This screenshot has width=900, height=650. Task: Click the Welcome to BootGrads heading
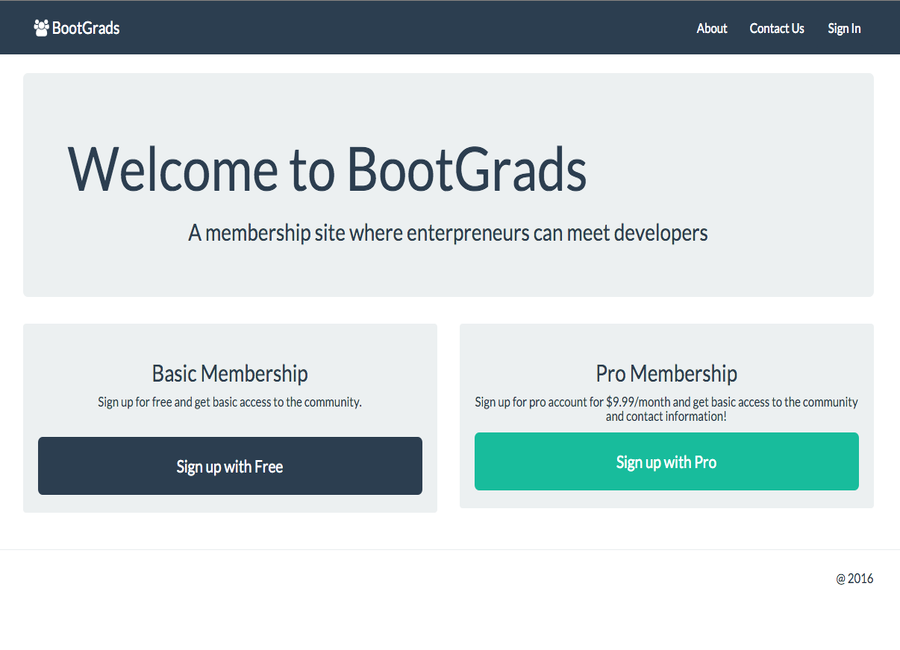tap(327, 168)
